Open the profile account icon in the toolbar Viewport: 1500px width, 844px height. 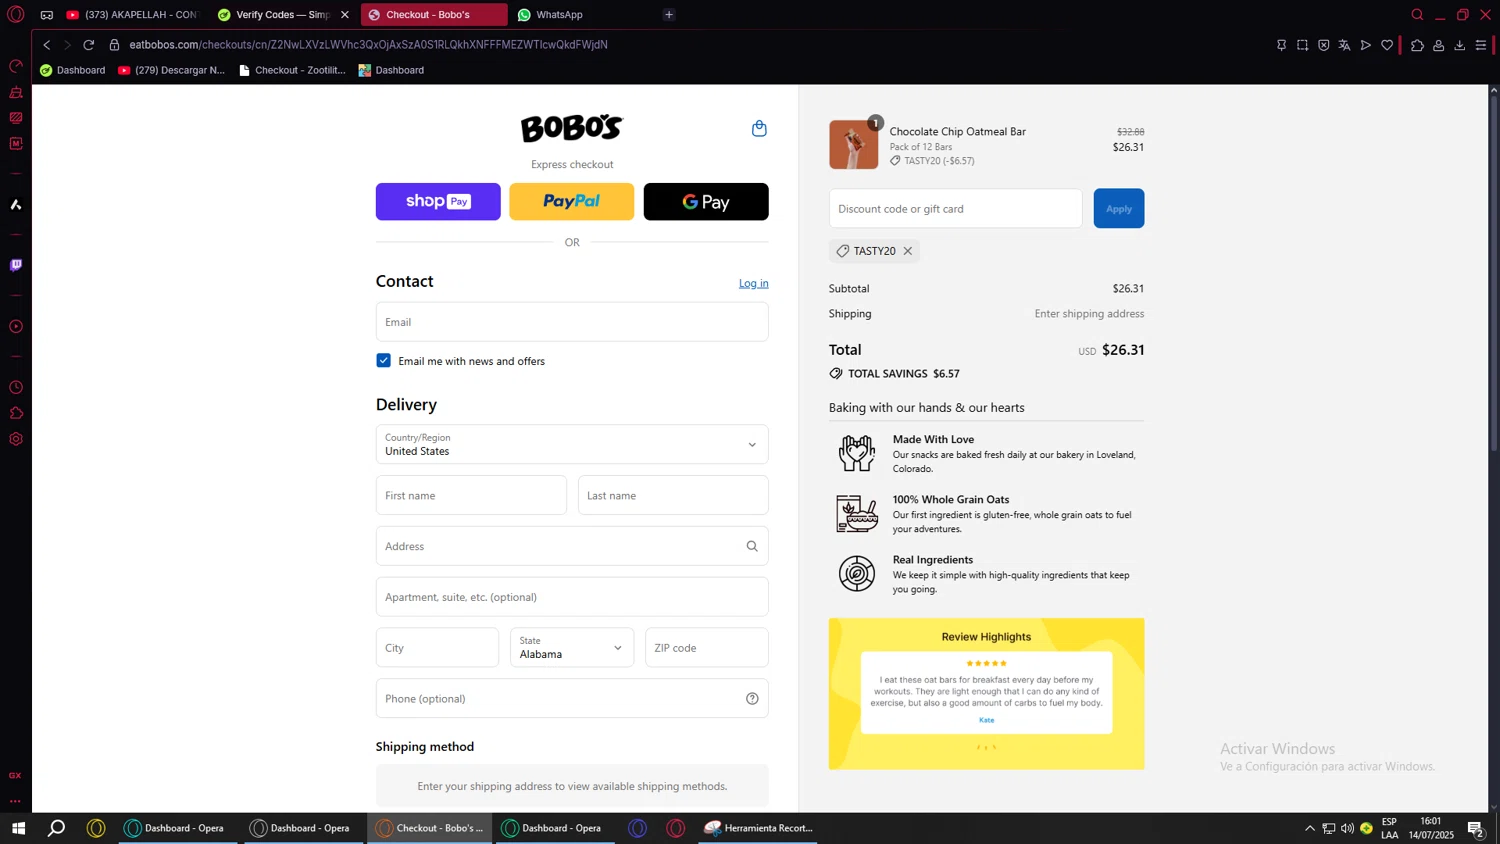point(1439,45)
